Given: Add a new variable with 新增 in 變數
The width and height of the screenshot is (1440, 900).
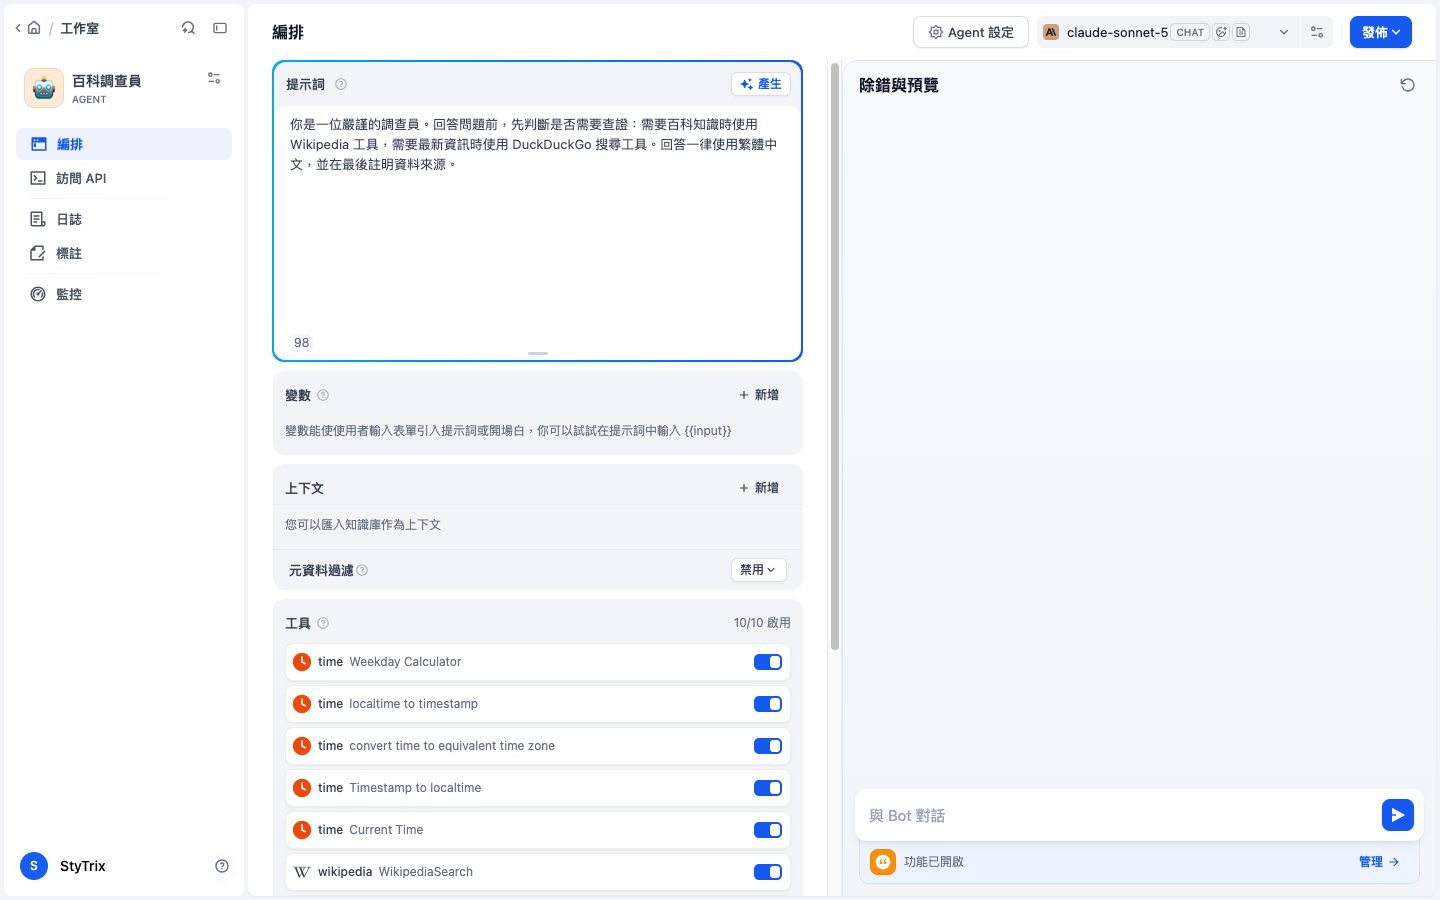Looking at the screenshot, I should 759,395.
